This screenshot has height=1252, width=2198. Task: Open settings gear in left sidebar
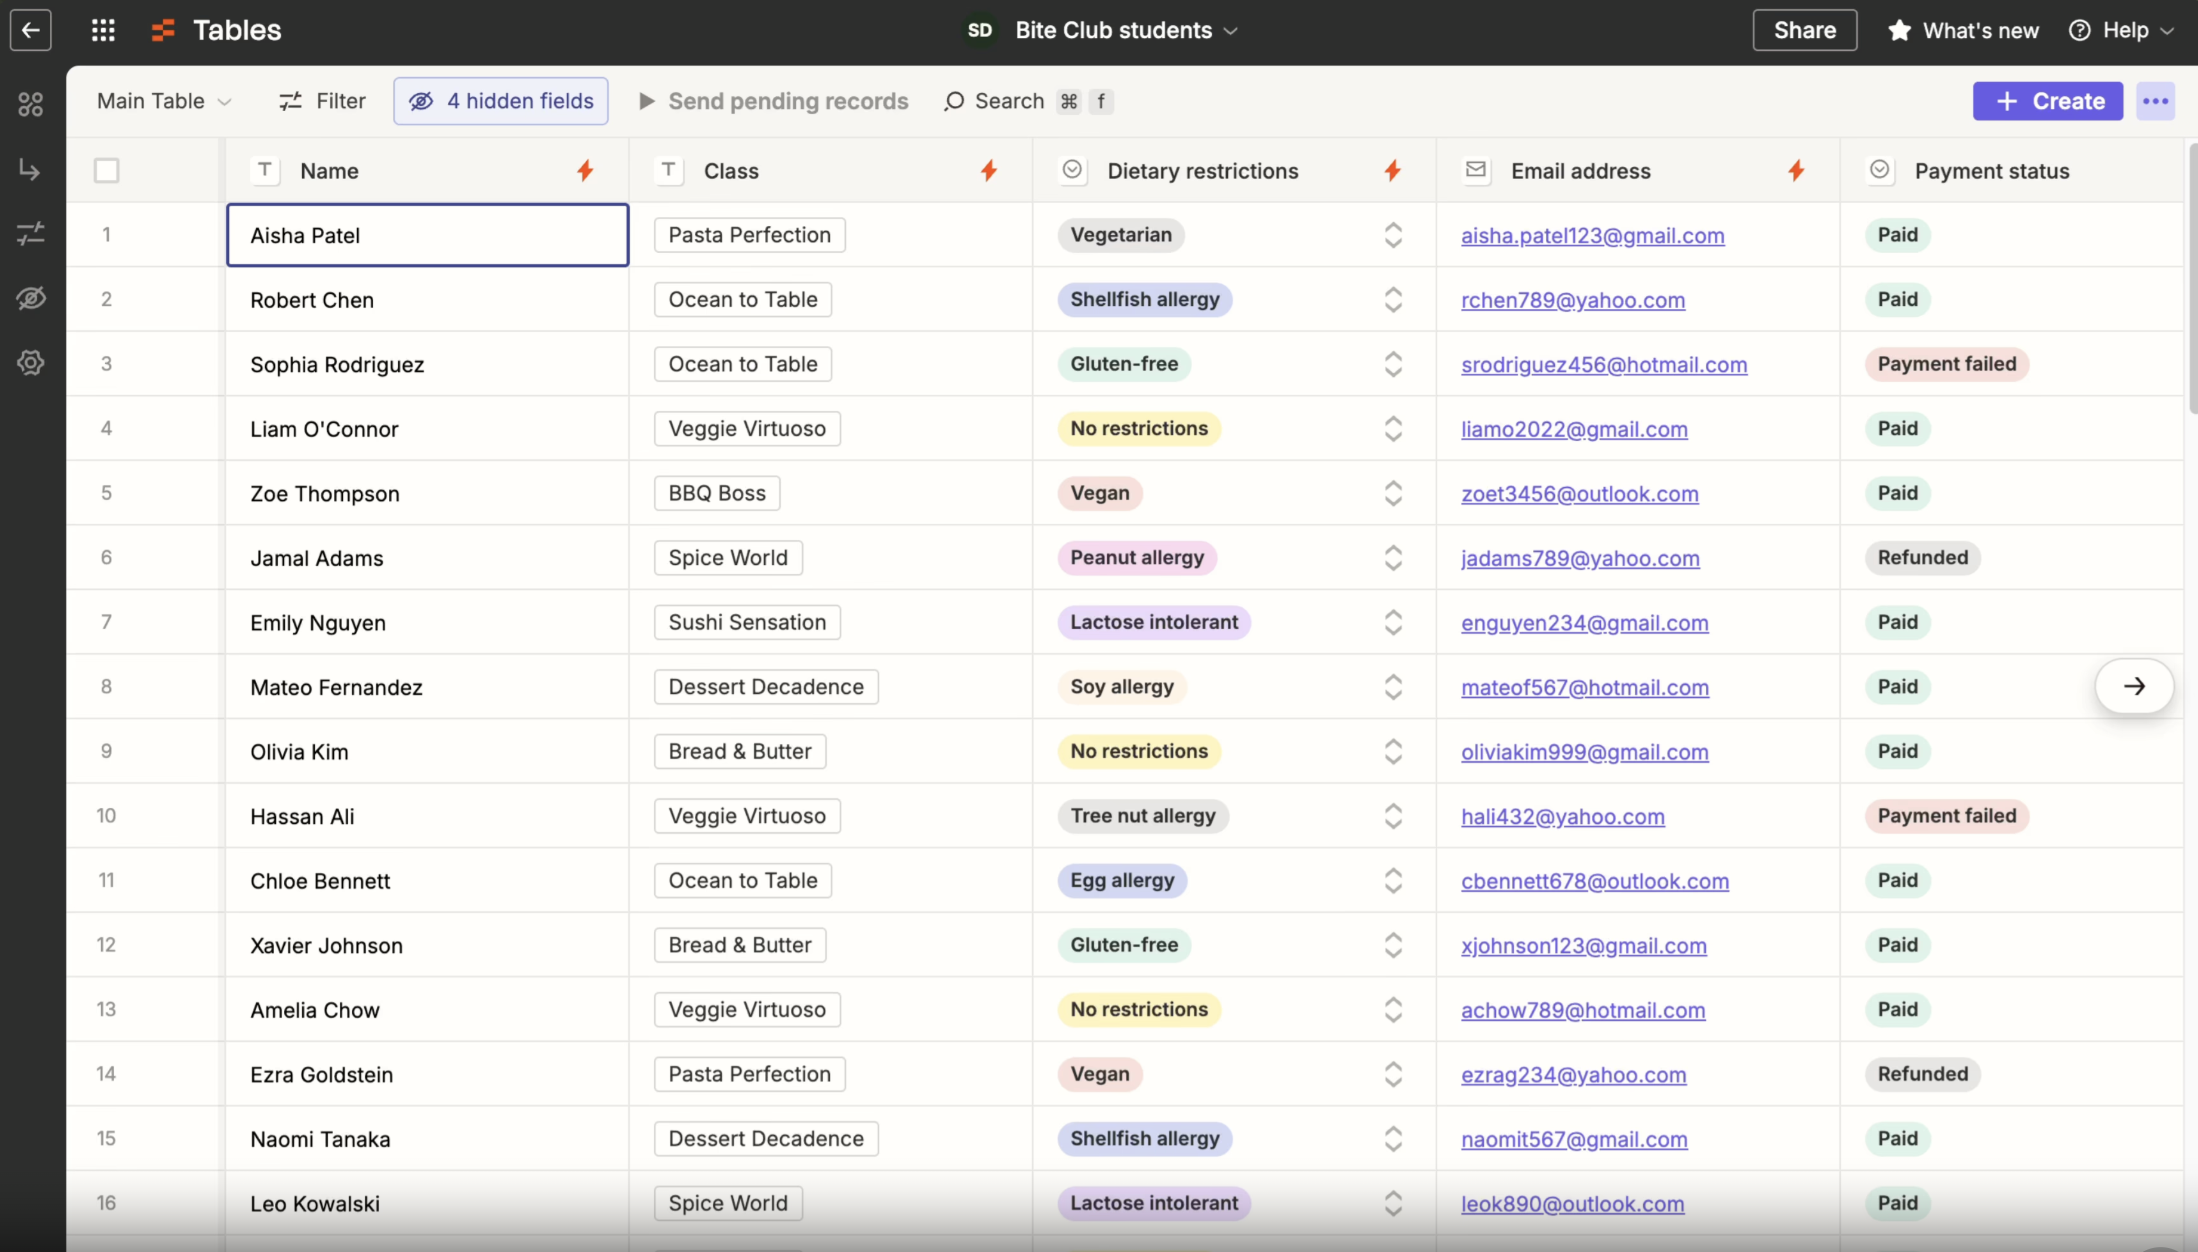[30, 363]
